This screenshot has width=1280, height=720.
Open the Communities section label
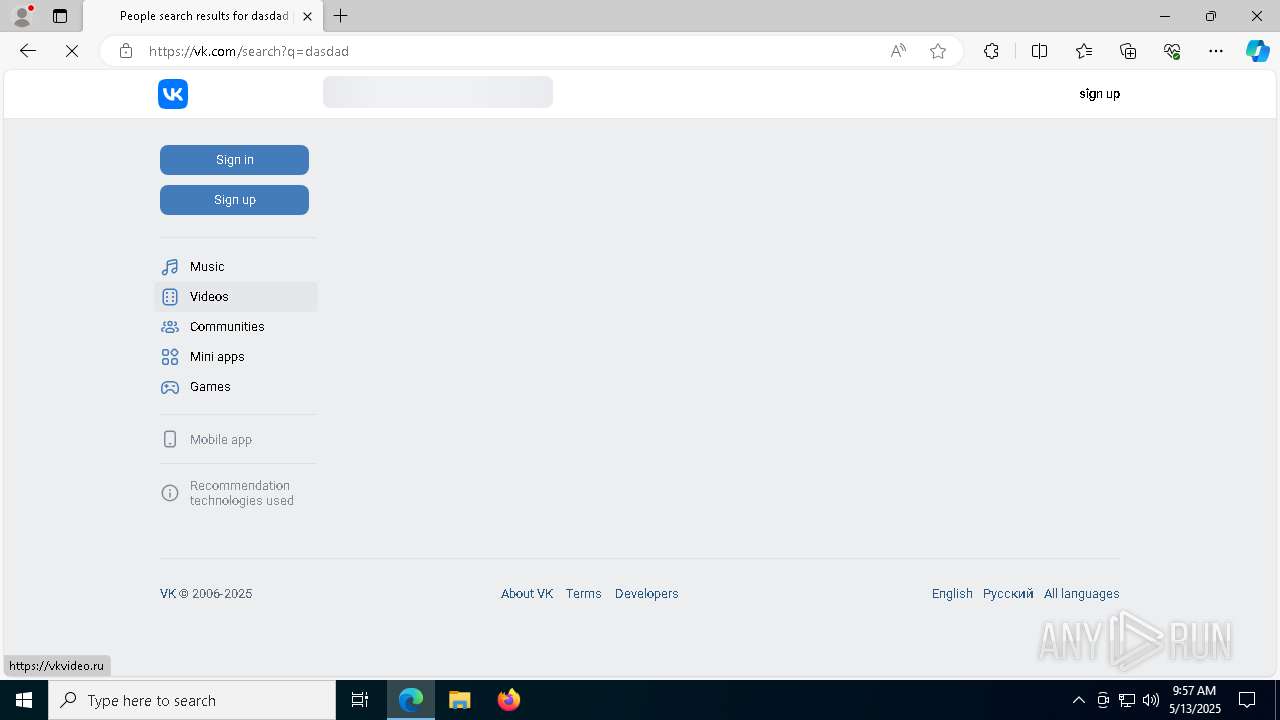[x=227, y=327]
